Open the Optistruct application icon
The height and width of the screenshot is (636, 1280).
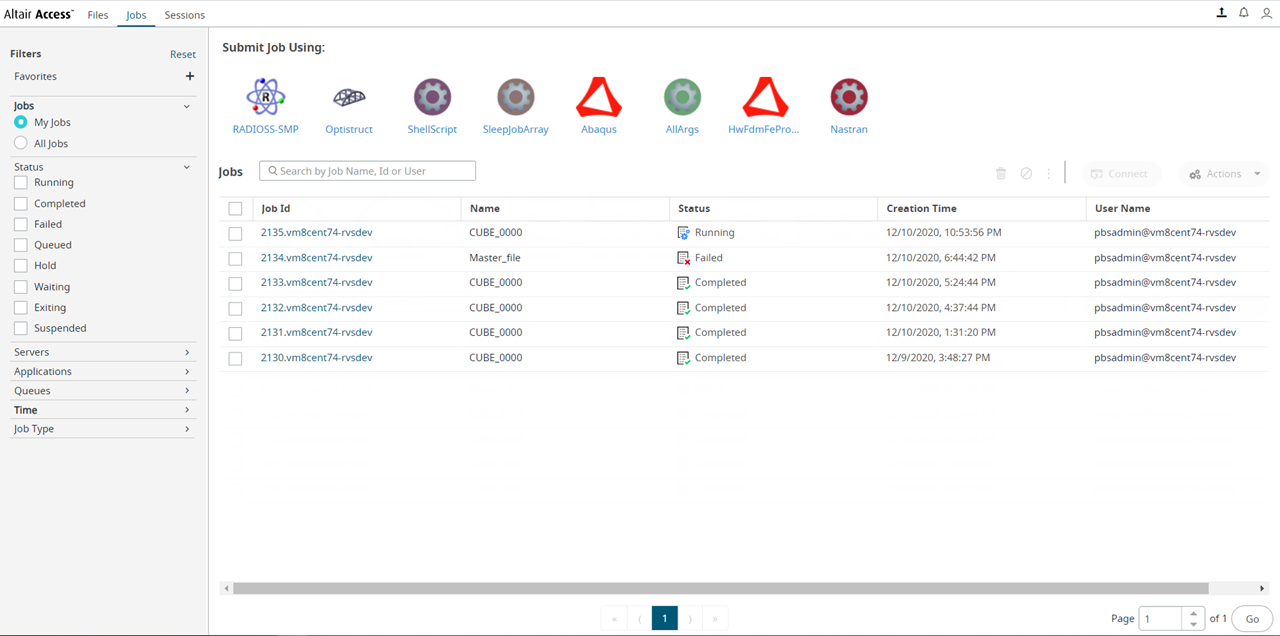pos(349,97)
